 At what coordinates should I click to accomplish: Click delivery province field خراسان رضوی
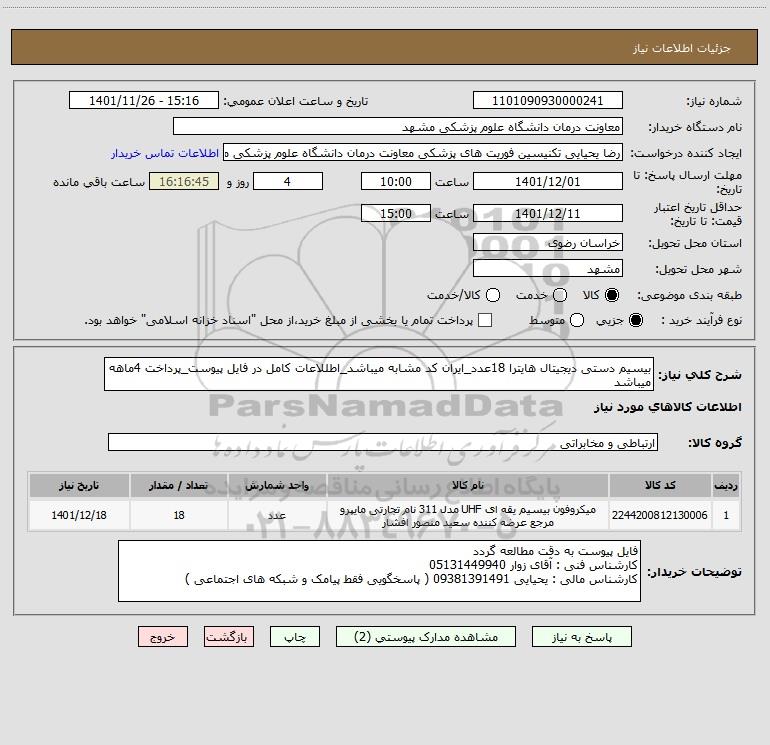pos(548,242)
